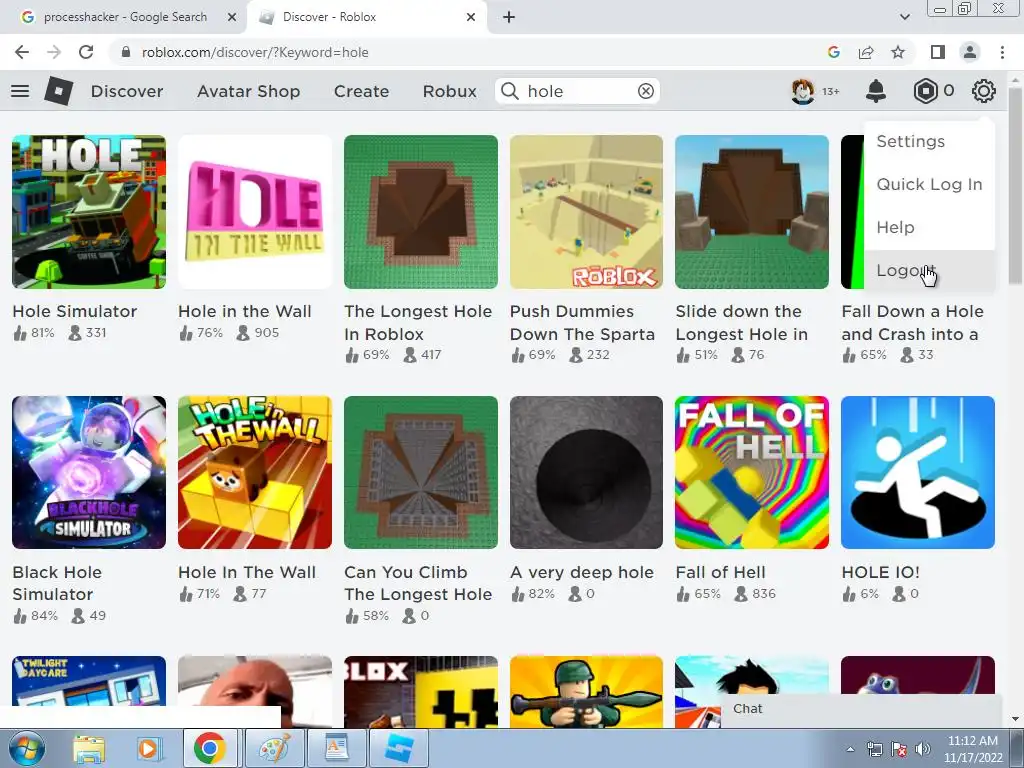Screen dimensions: 1024x768
Task: Open the Windows Start button
Action: click(x=27, y=748)
